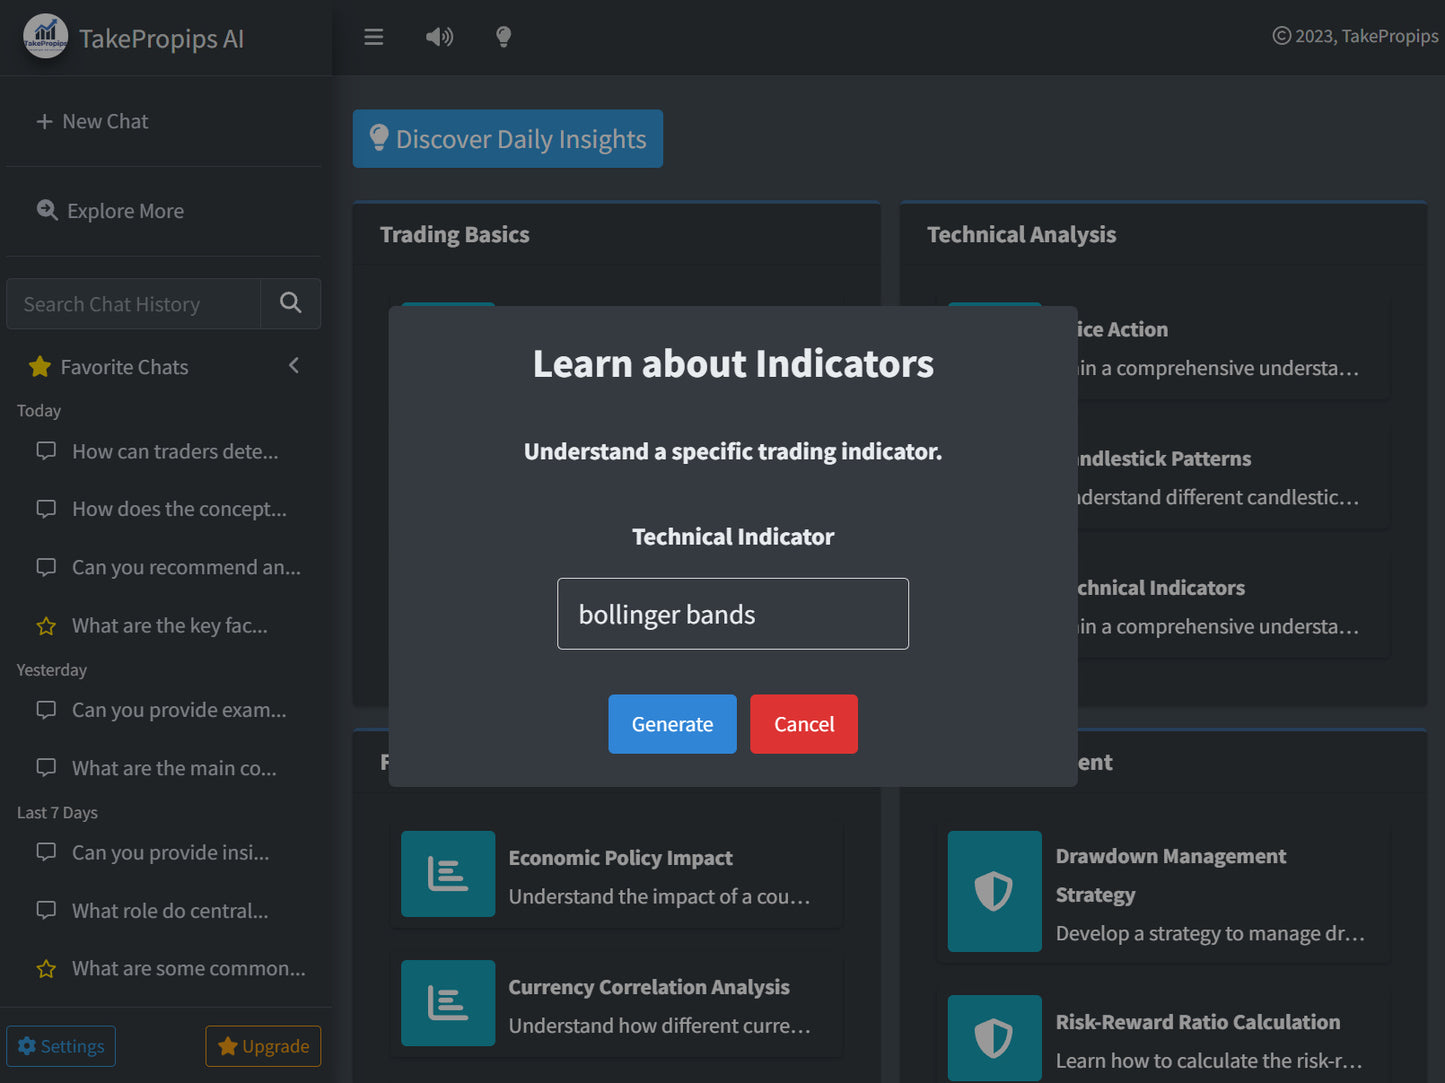The height and width of the screenshot is (1083, 1445).
Task: Click the Favorite Chats star icon
Action: (40, 367)
